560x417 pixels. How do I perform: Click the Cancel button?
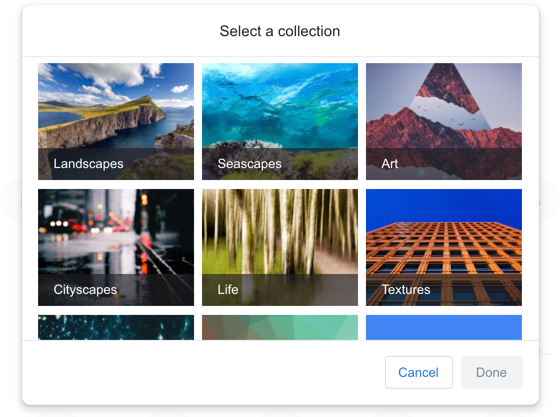pyautogui.click(x=419, y=372)
